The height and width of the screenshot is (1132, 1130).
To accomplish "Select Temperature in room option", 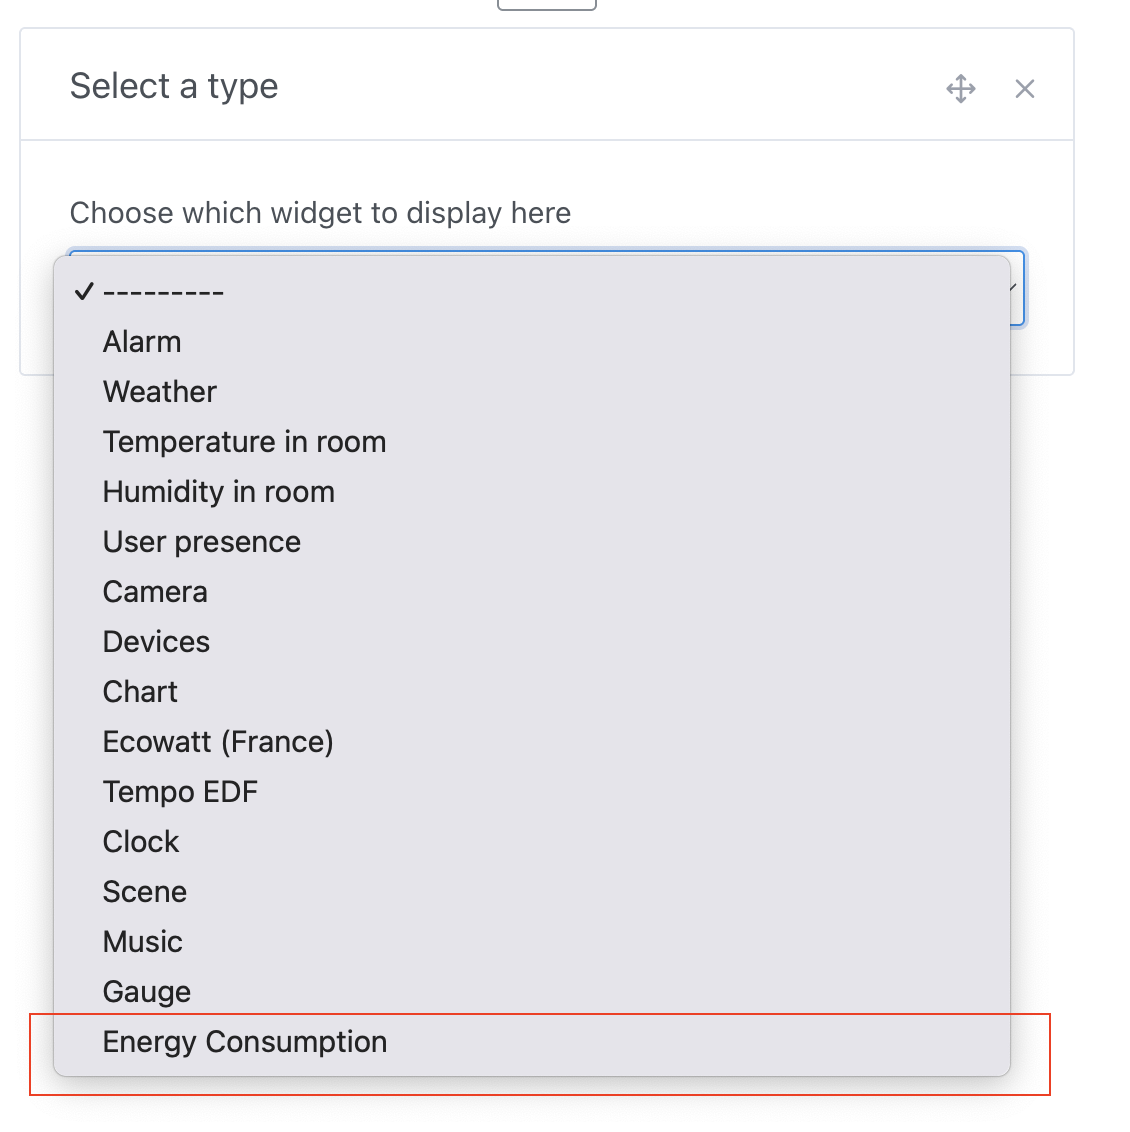I will (244, 441).
